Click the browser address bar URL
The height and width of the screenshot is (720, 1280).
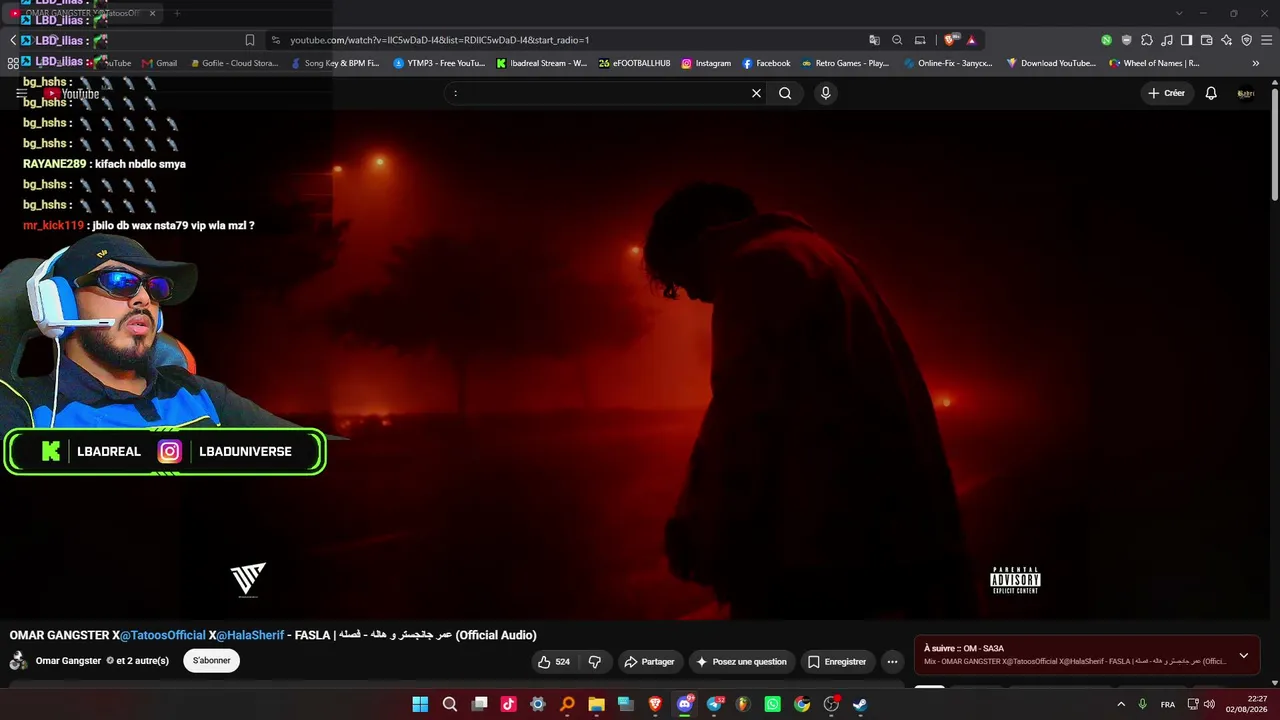pyautogui.click(x=439, y=40)
